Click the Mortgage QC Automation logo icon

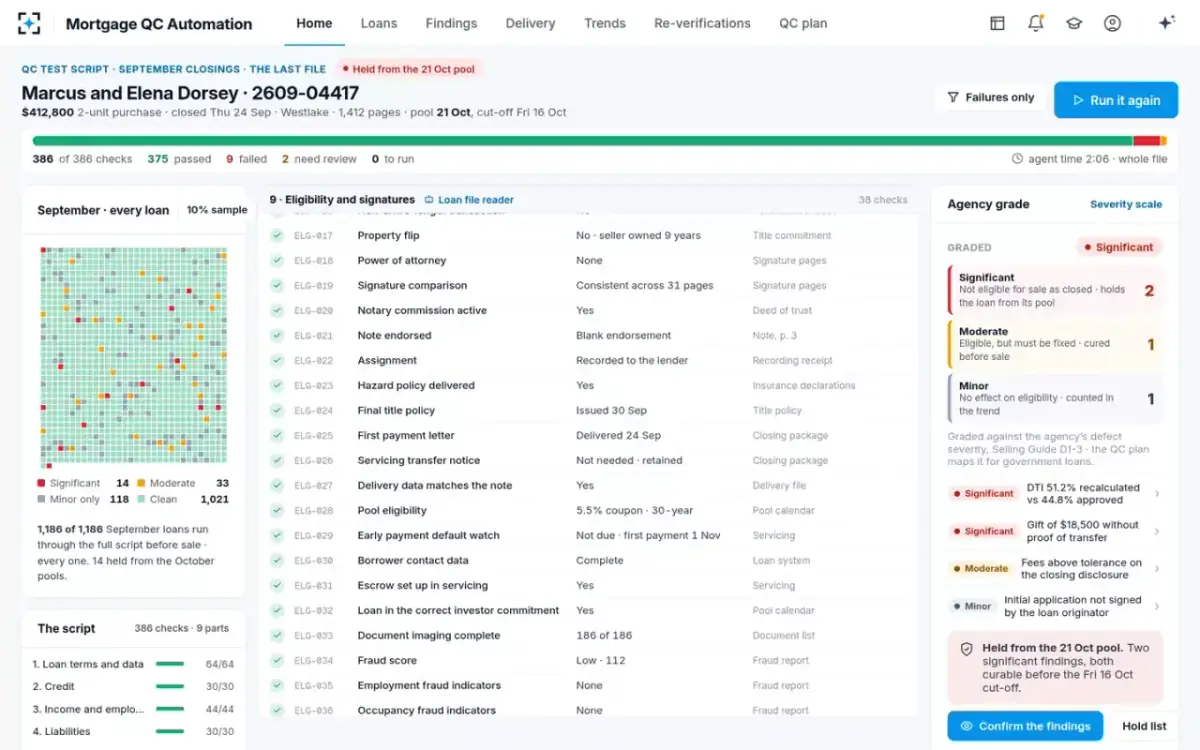pos(29,23)
